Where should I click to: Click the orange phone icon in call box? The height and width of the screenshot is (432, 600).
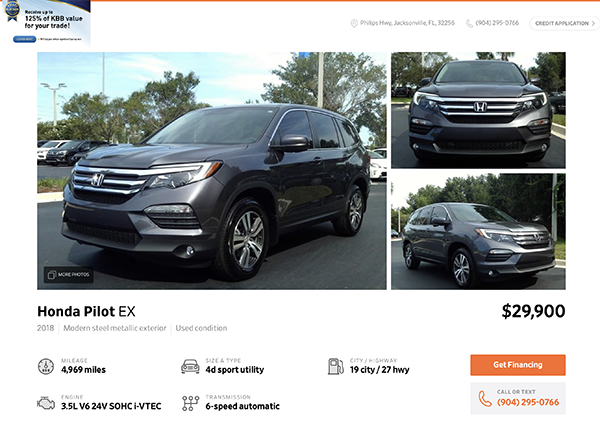485,399
